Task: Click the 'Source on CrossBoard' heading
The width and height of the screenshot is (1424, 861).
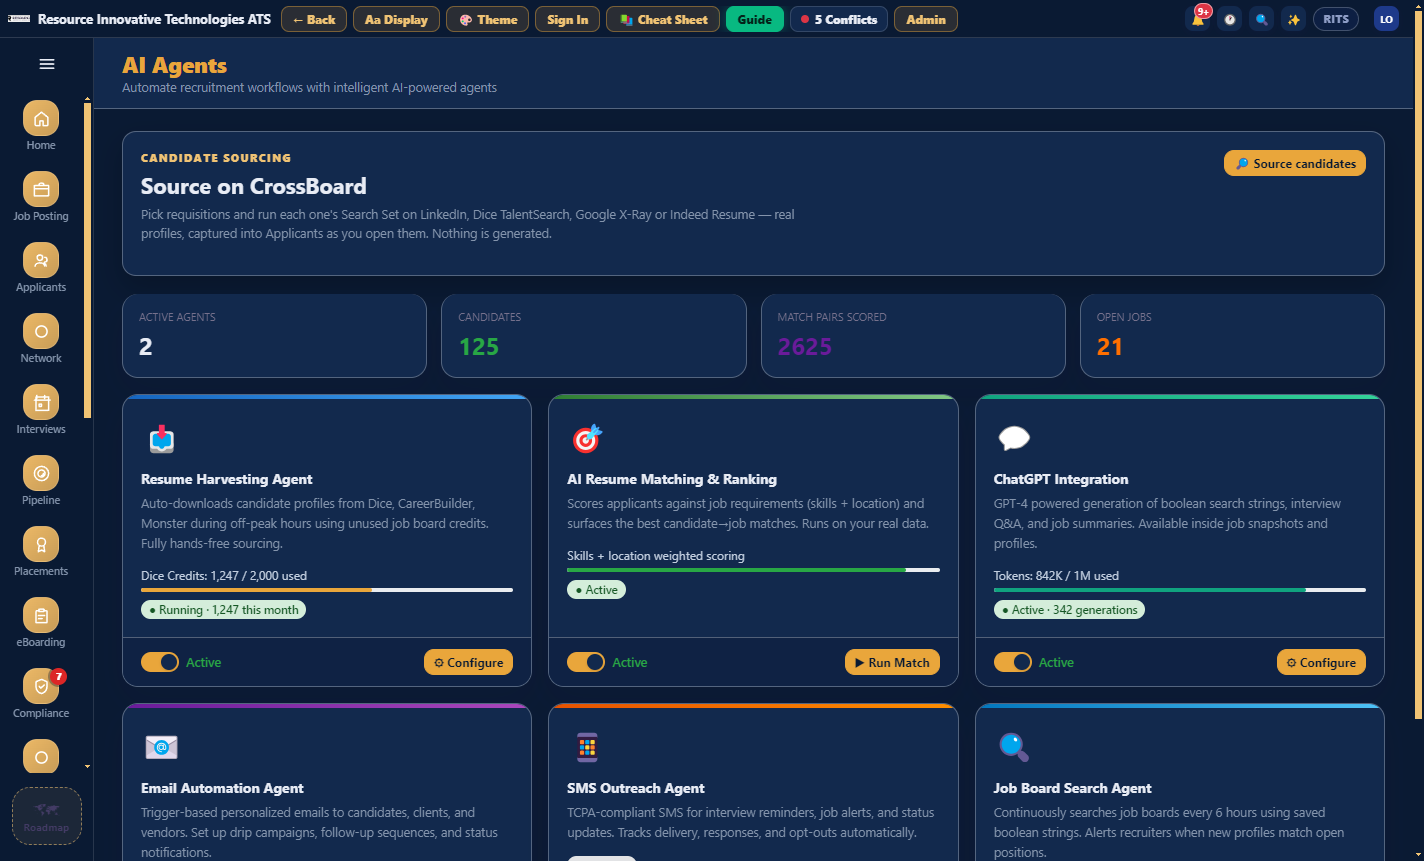Action: coord(254,186)
